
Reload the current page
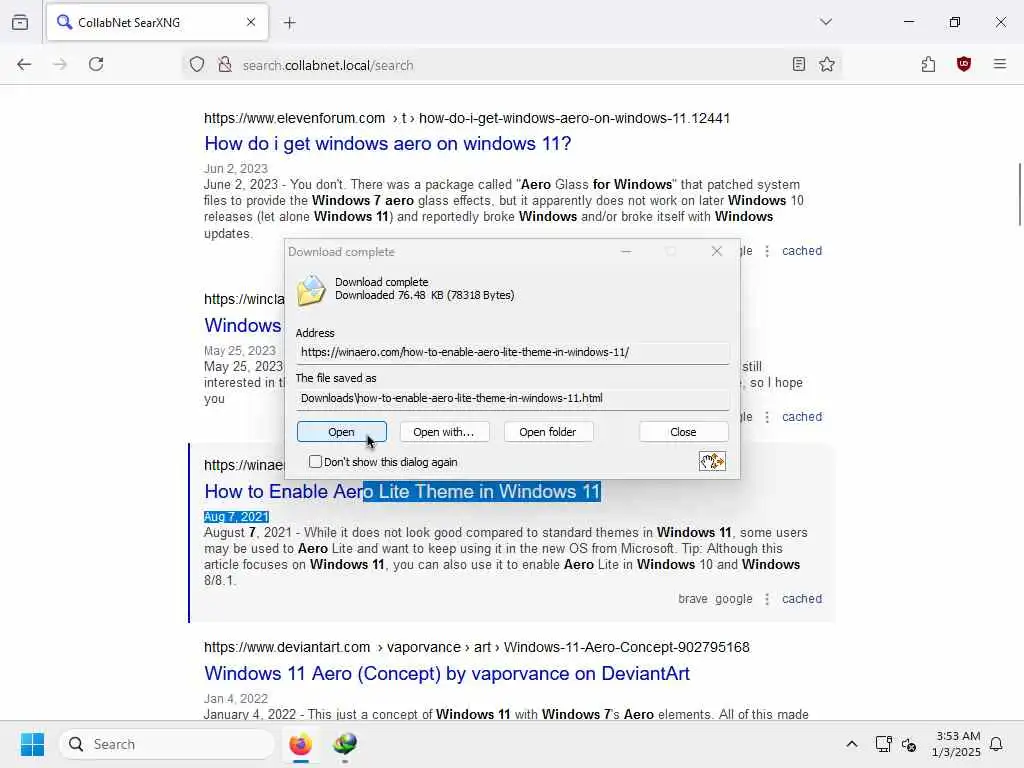pos(96,64)
